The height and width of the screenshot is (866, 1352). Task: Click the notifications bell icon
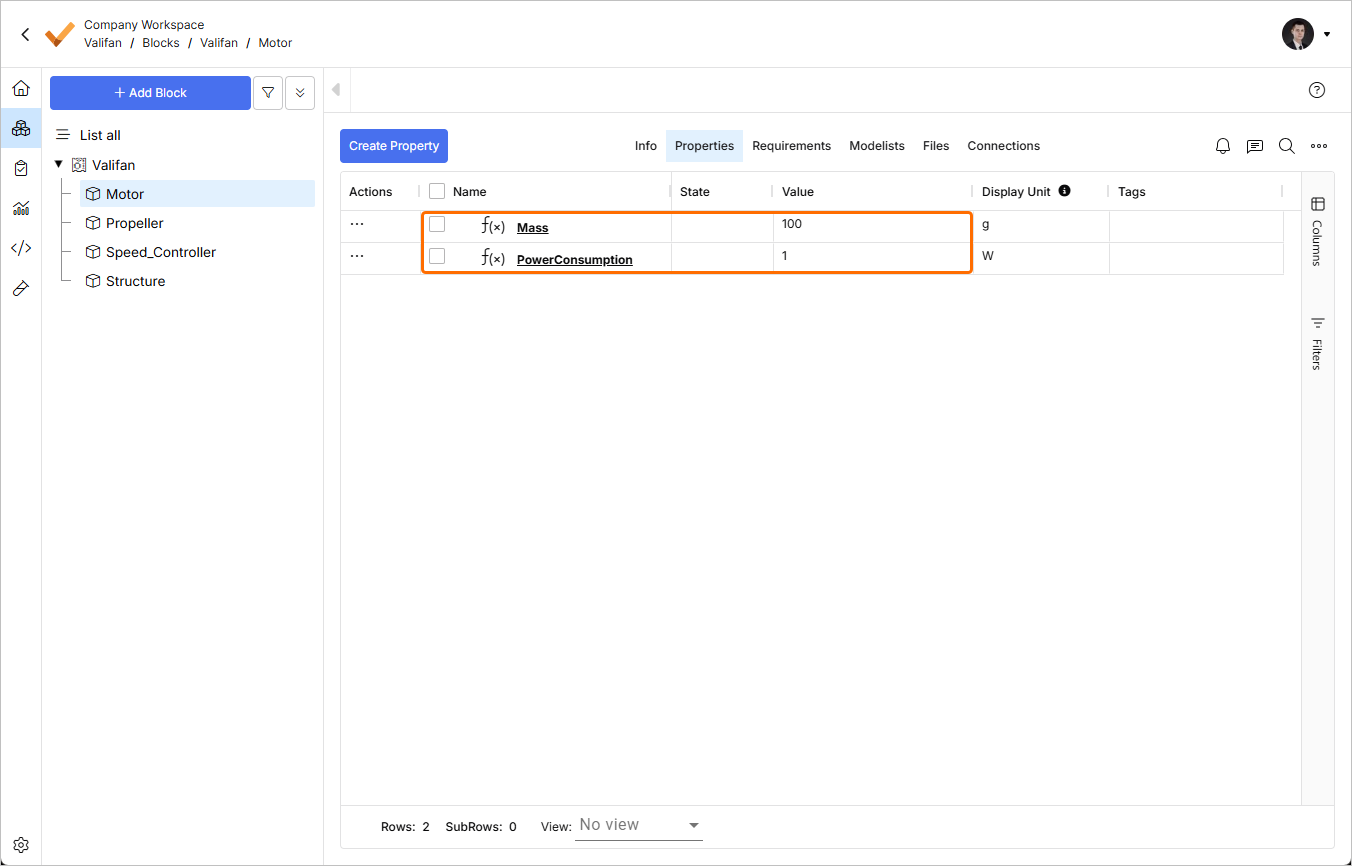pyautogui.click(x=1223, y=146)
